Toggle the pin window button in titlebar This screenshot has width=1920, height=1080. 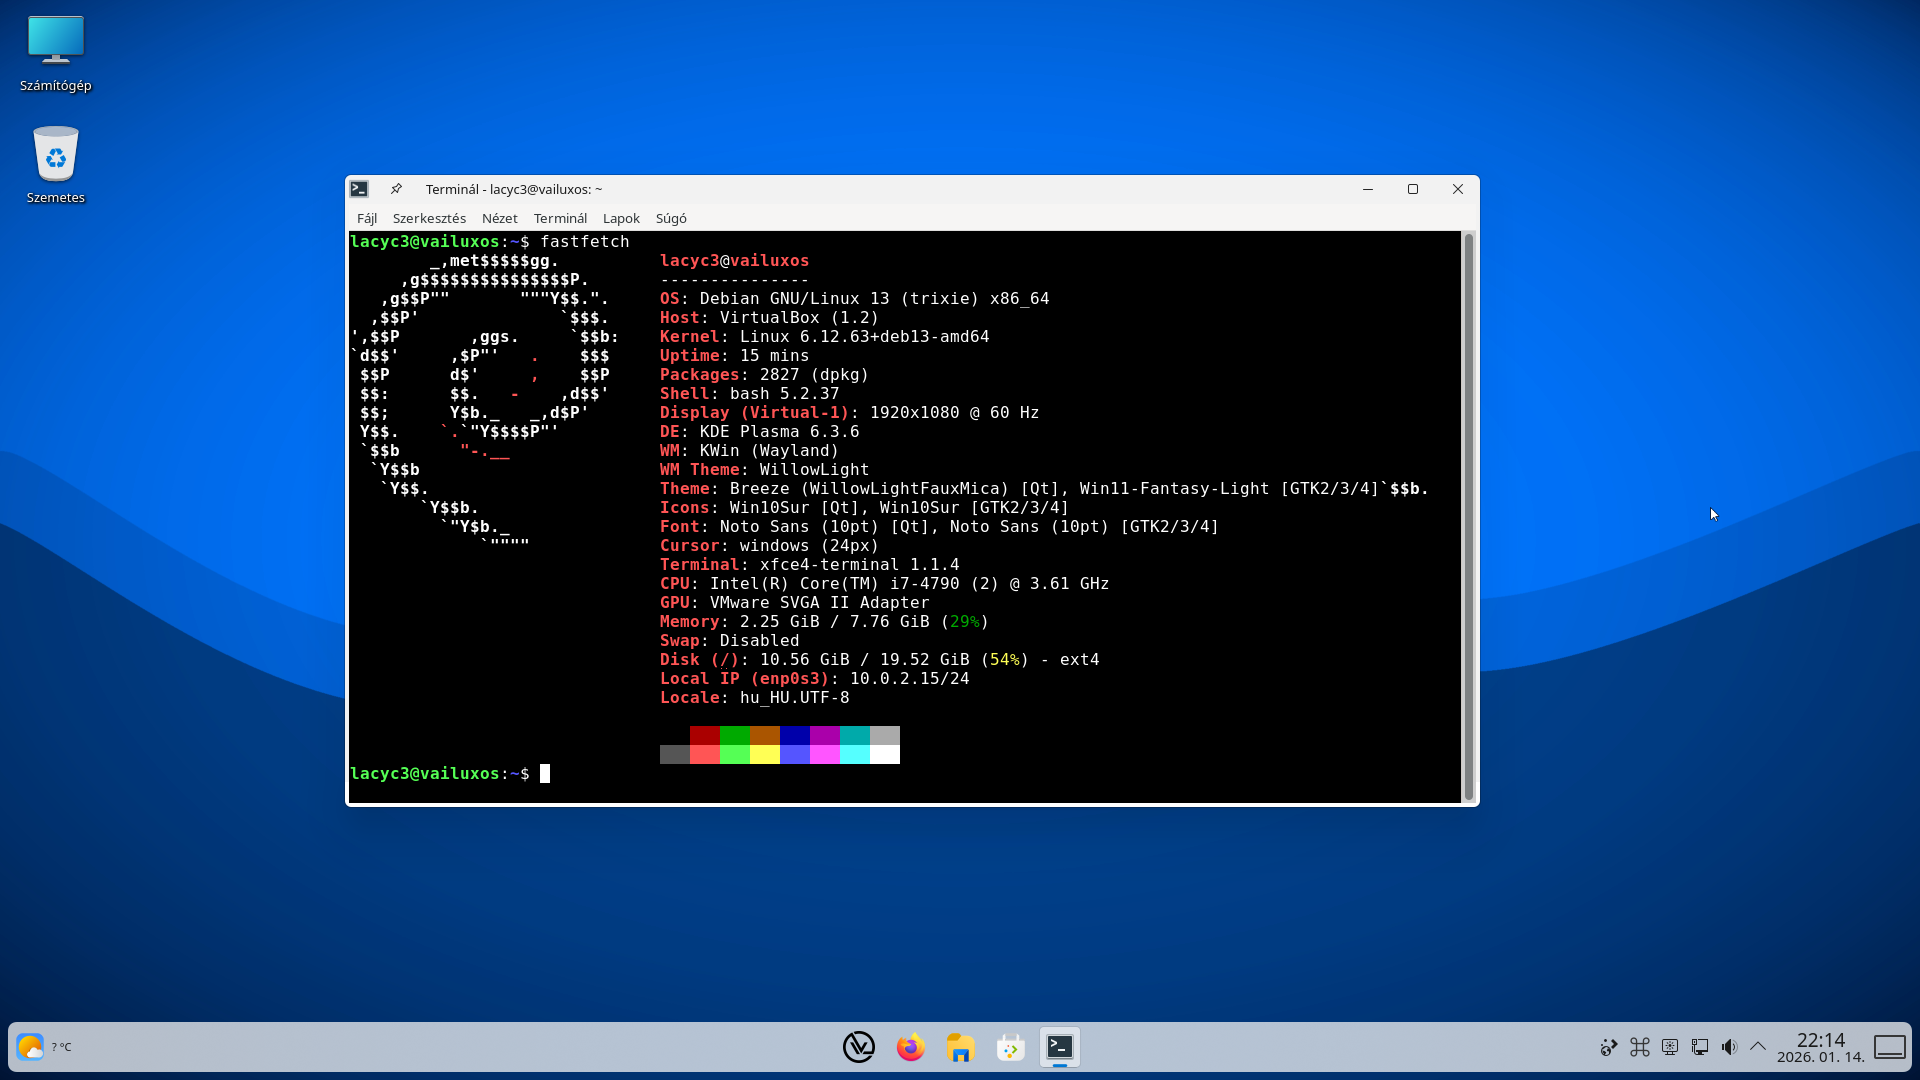pos(396,189)
